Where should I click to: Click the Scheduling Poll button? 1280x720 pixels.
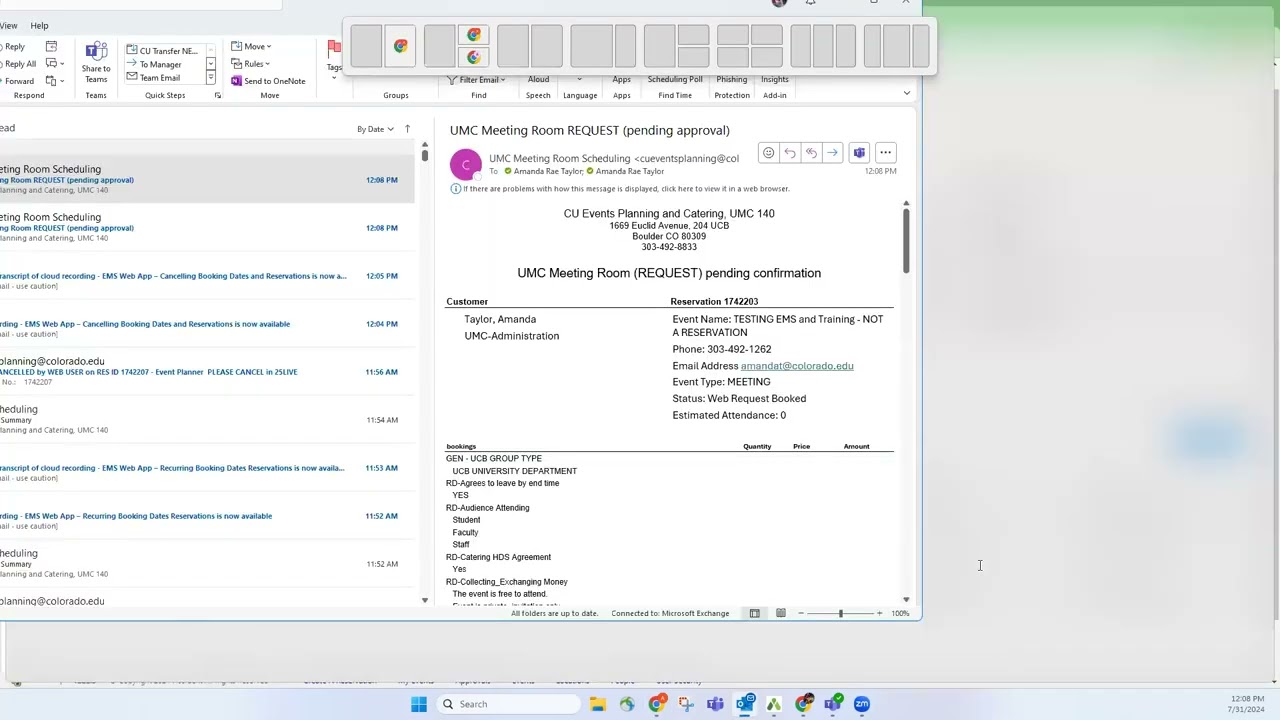tap(675, 79)
